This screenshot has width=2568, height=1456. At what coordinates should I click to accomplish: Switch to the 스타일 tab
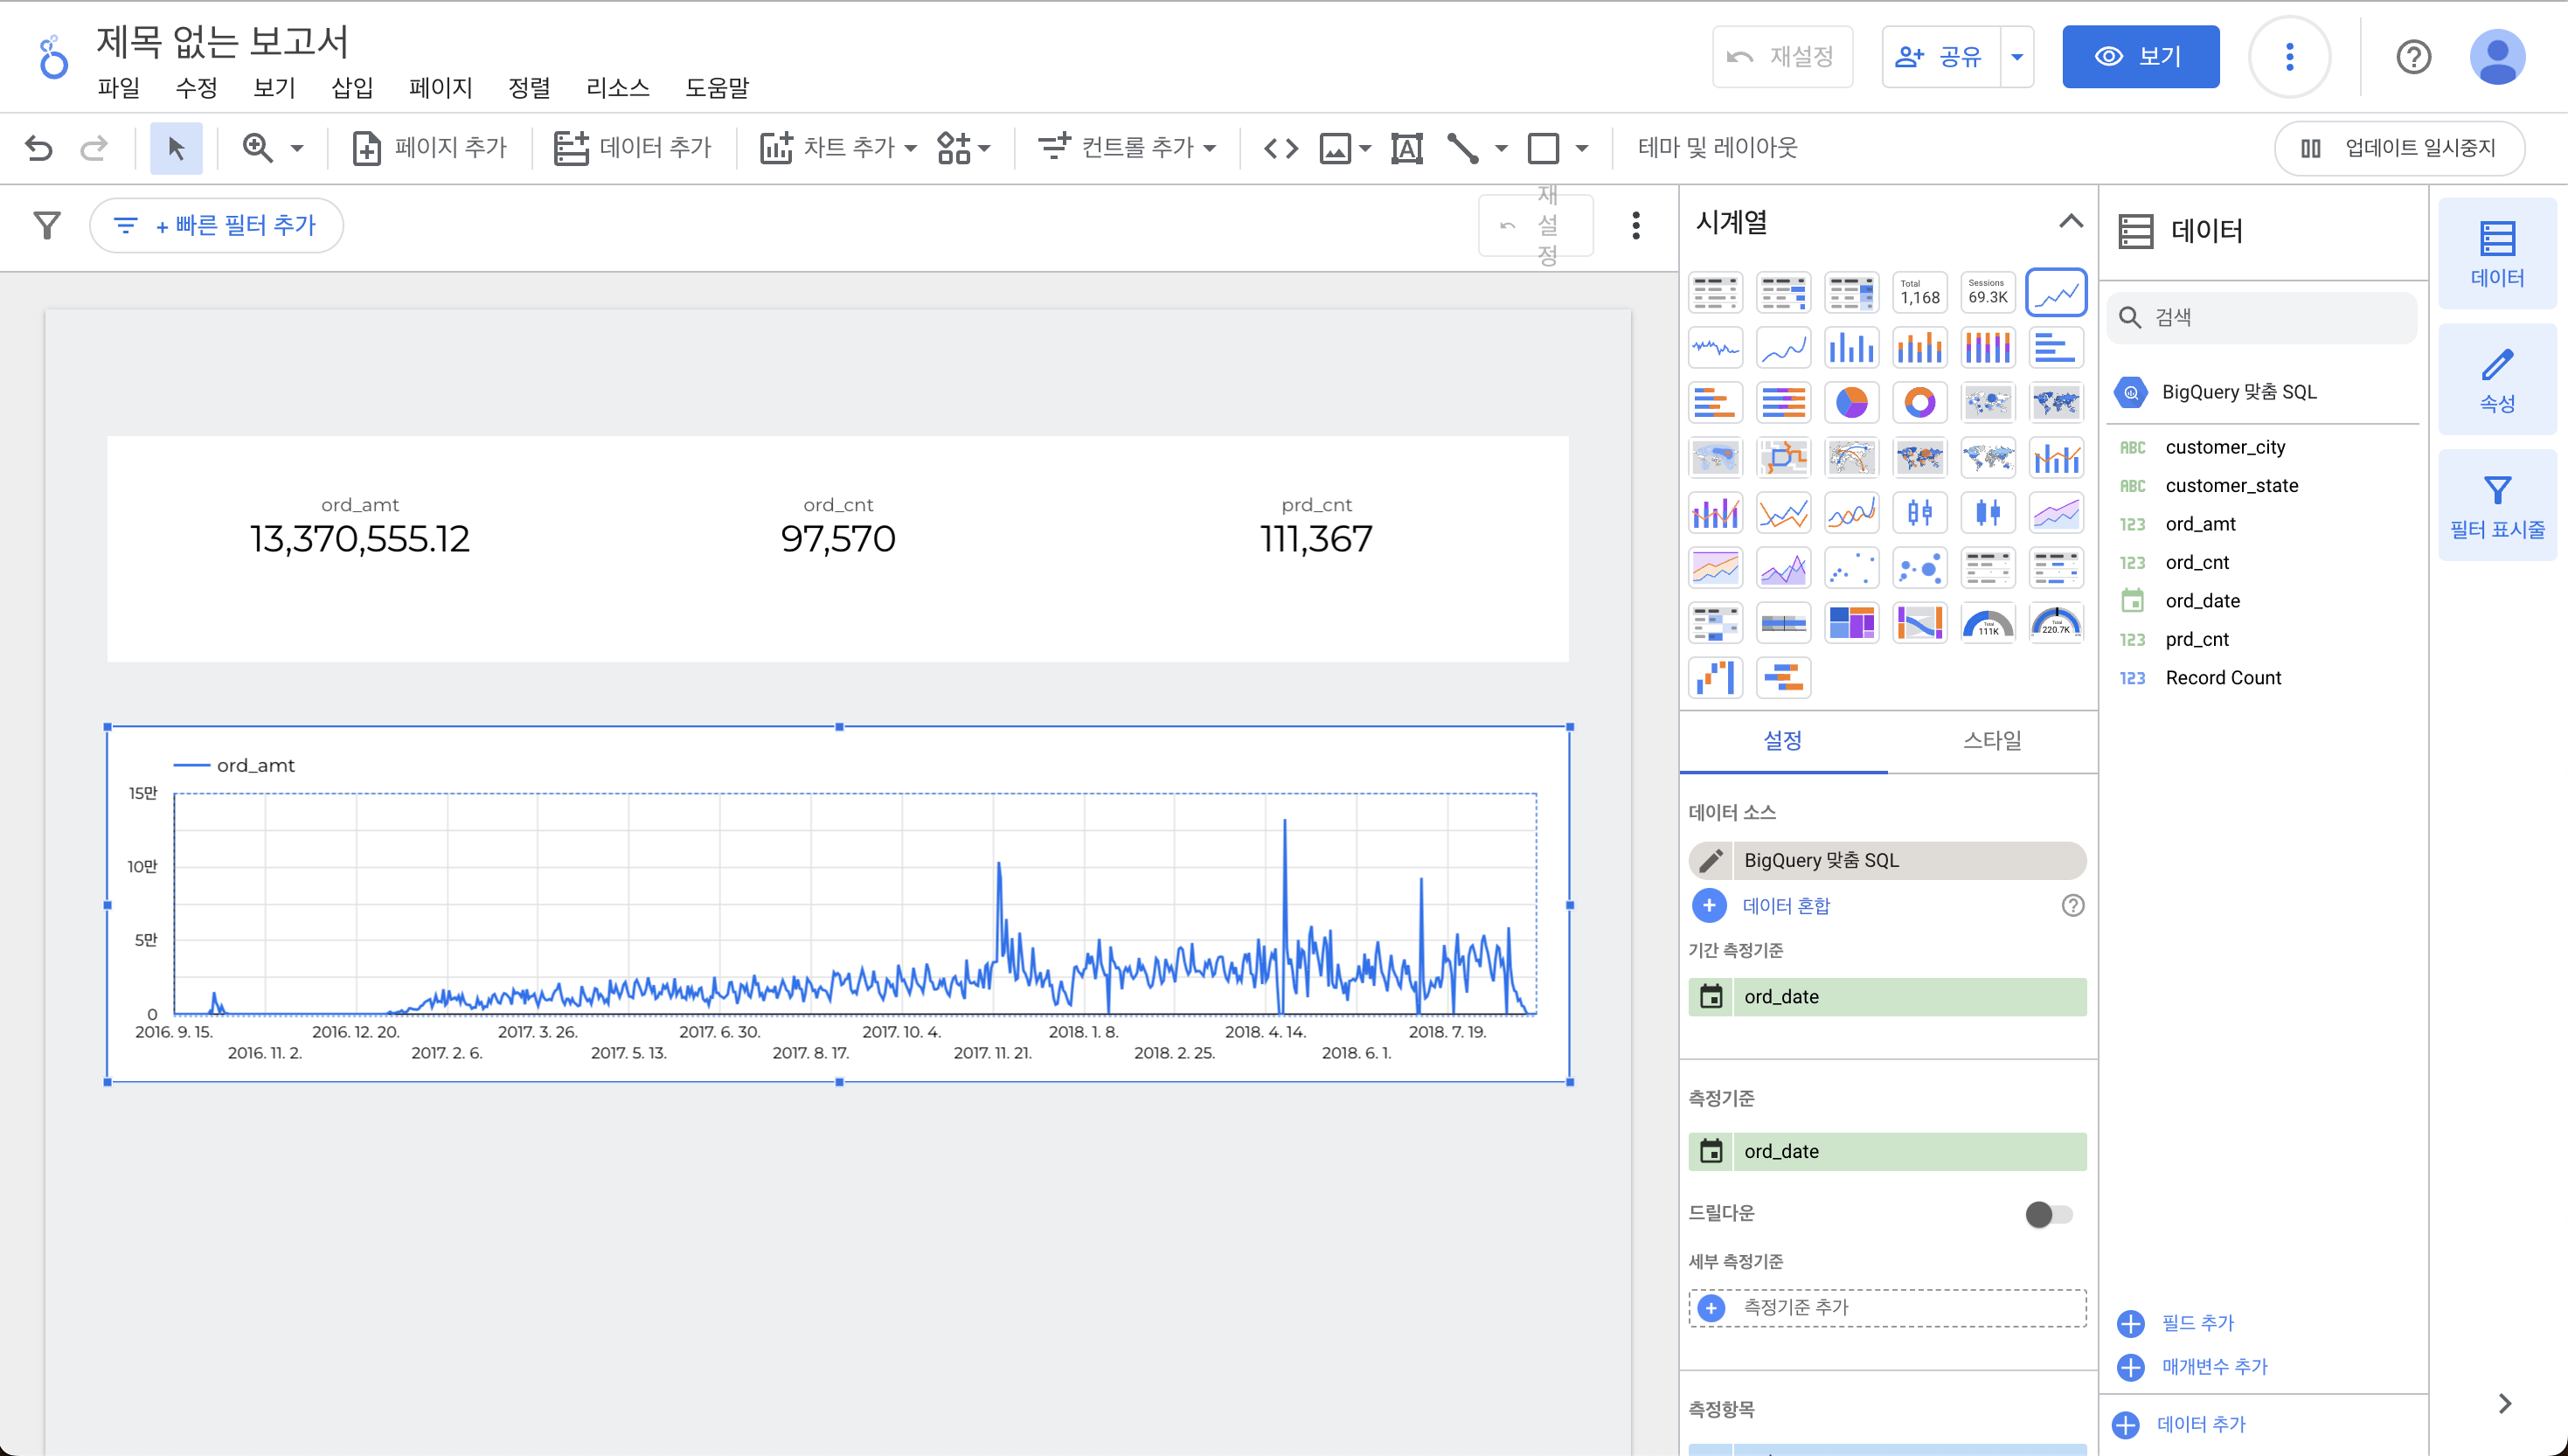(x=1991, y=740)
